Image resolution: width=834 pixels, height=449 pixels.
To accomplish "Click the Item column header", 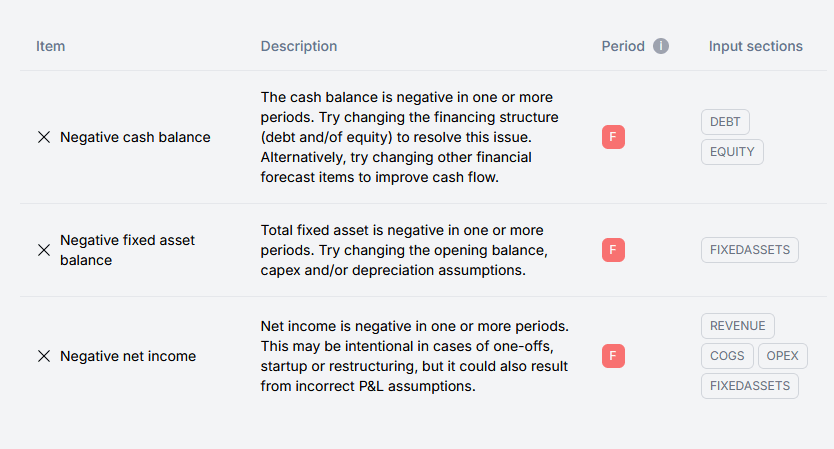I will (51, 46).
